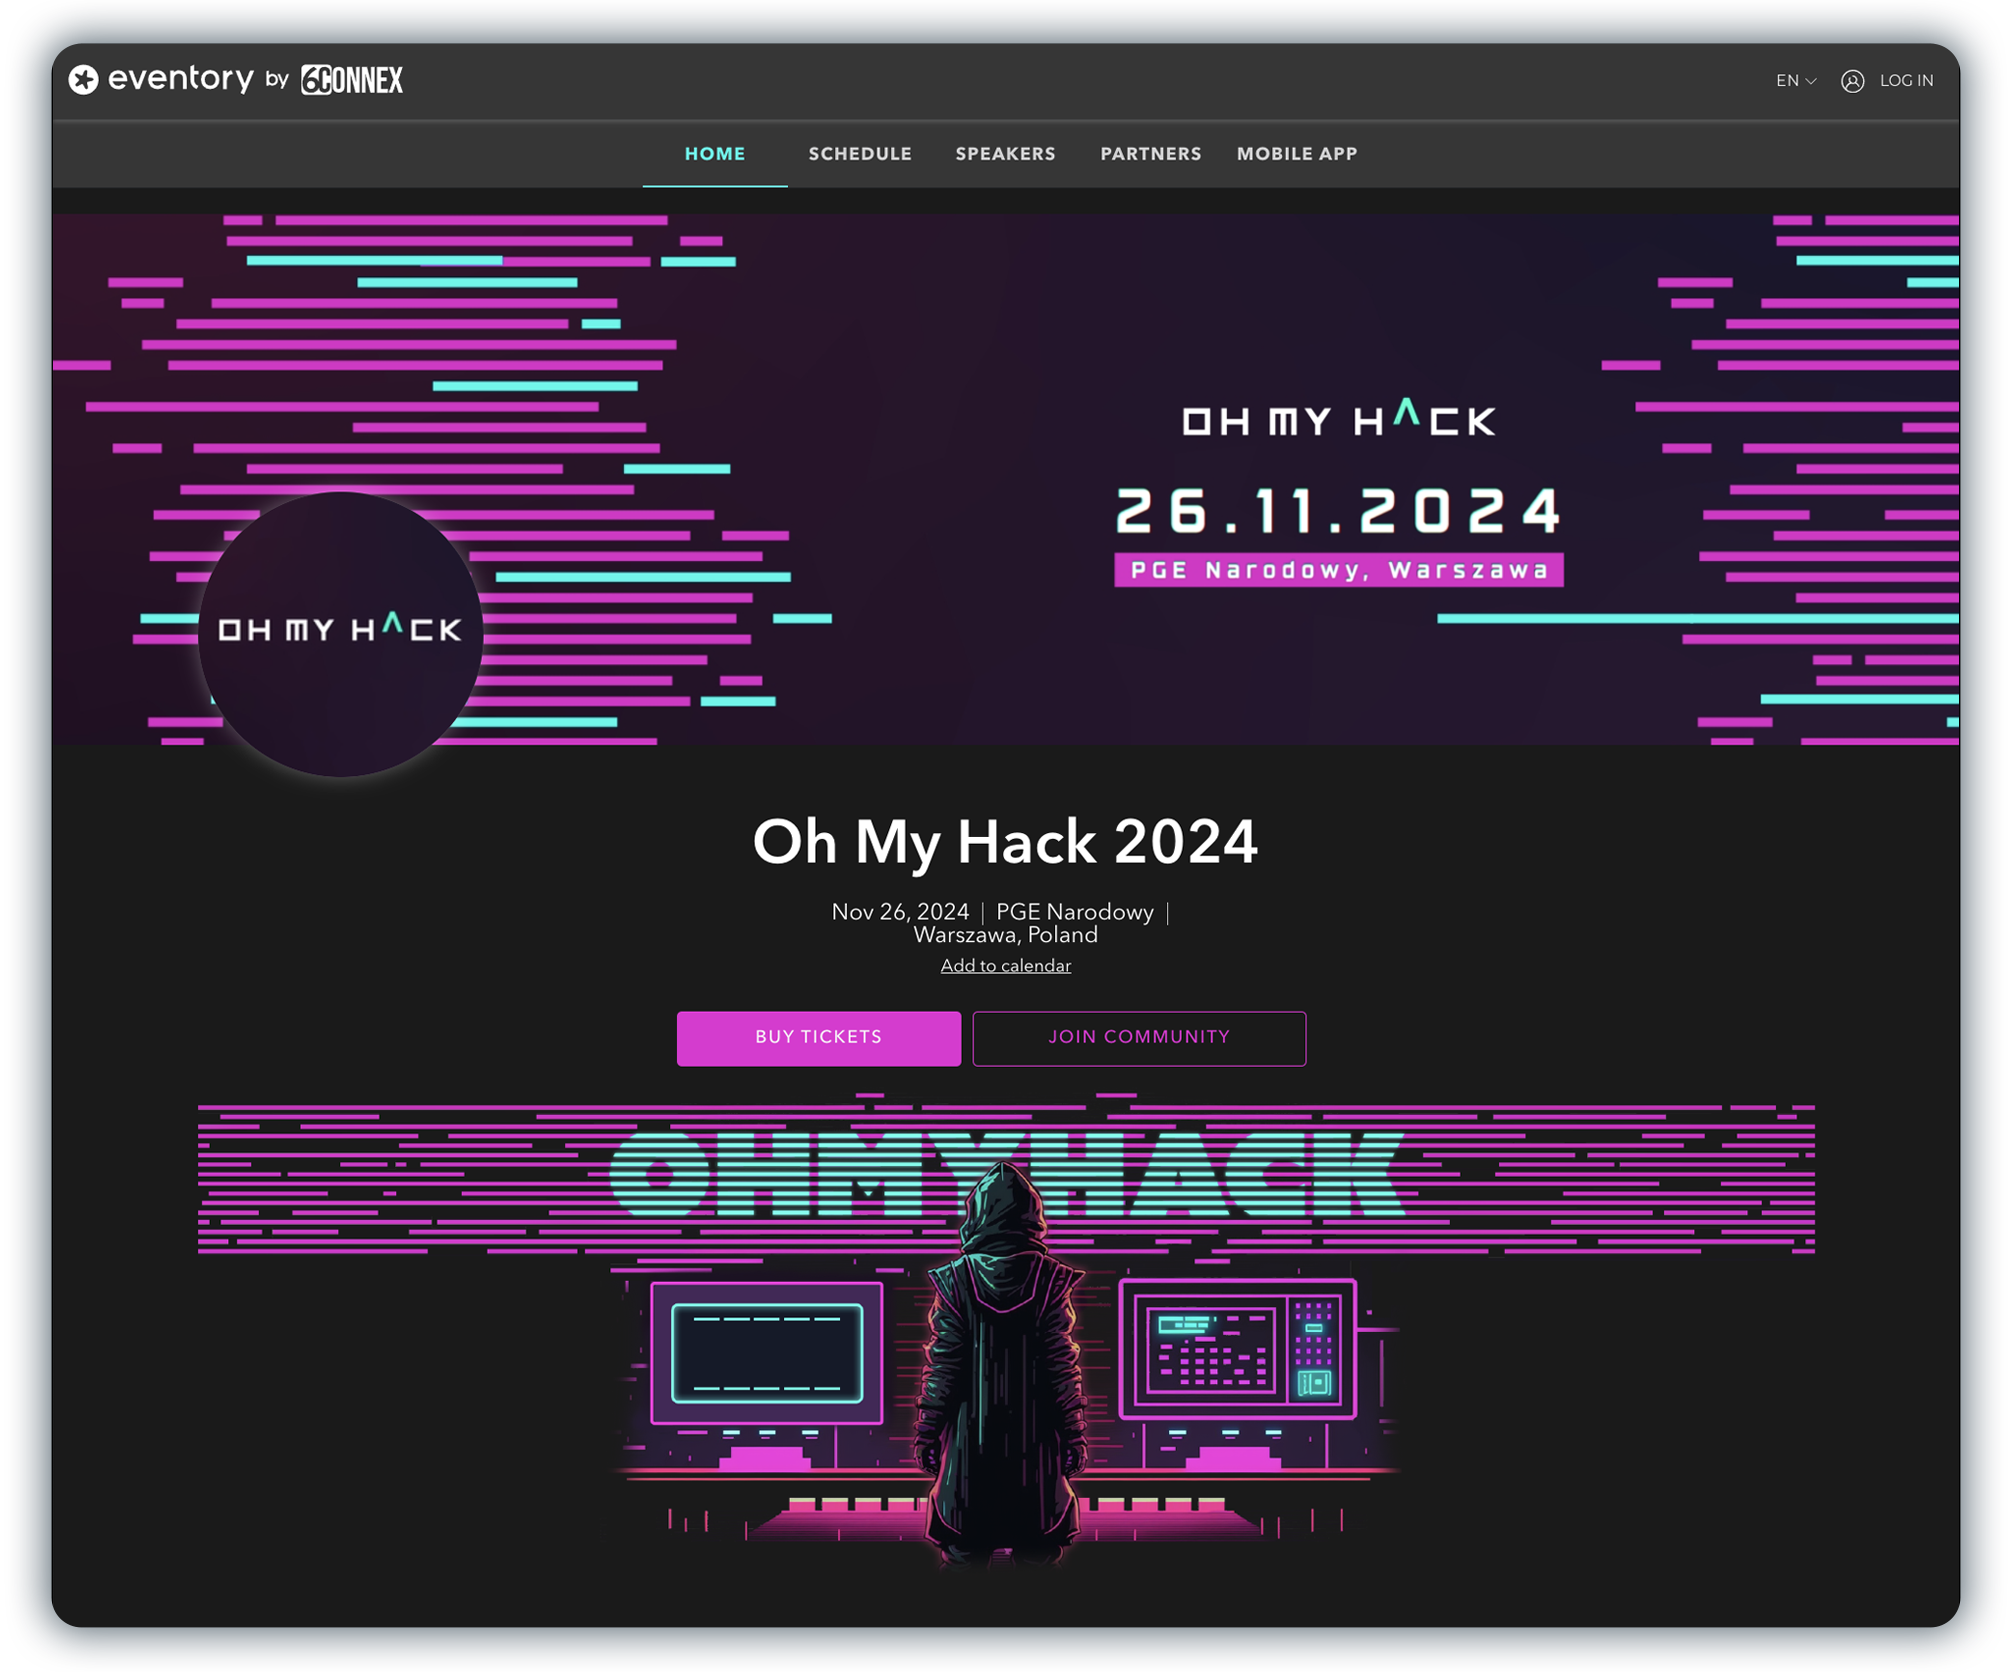Click the Add to calendar link
Viewport: 2012px width, 1672px height.
1004,967
